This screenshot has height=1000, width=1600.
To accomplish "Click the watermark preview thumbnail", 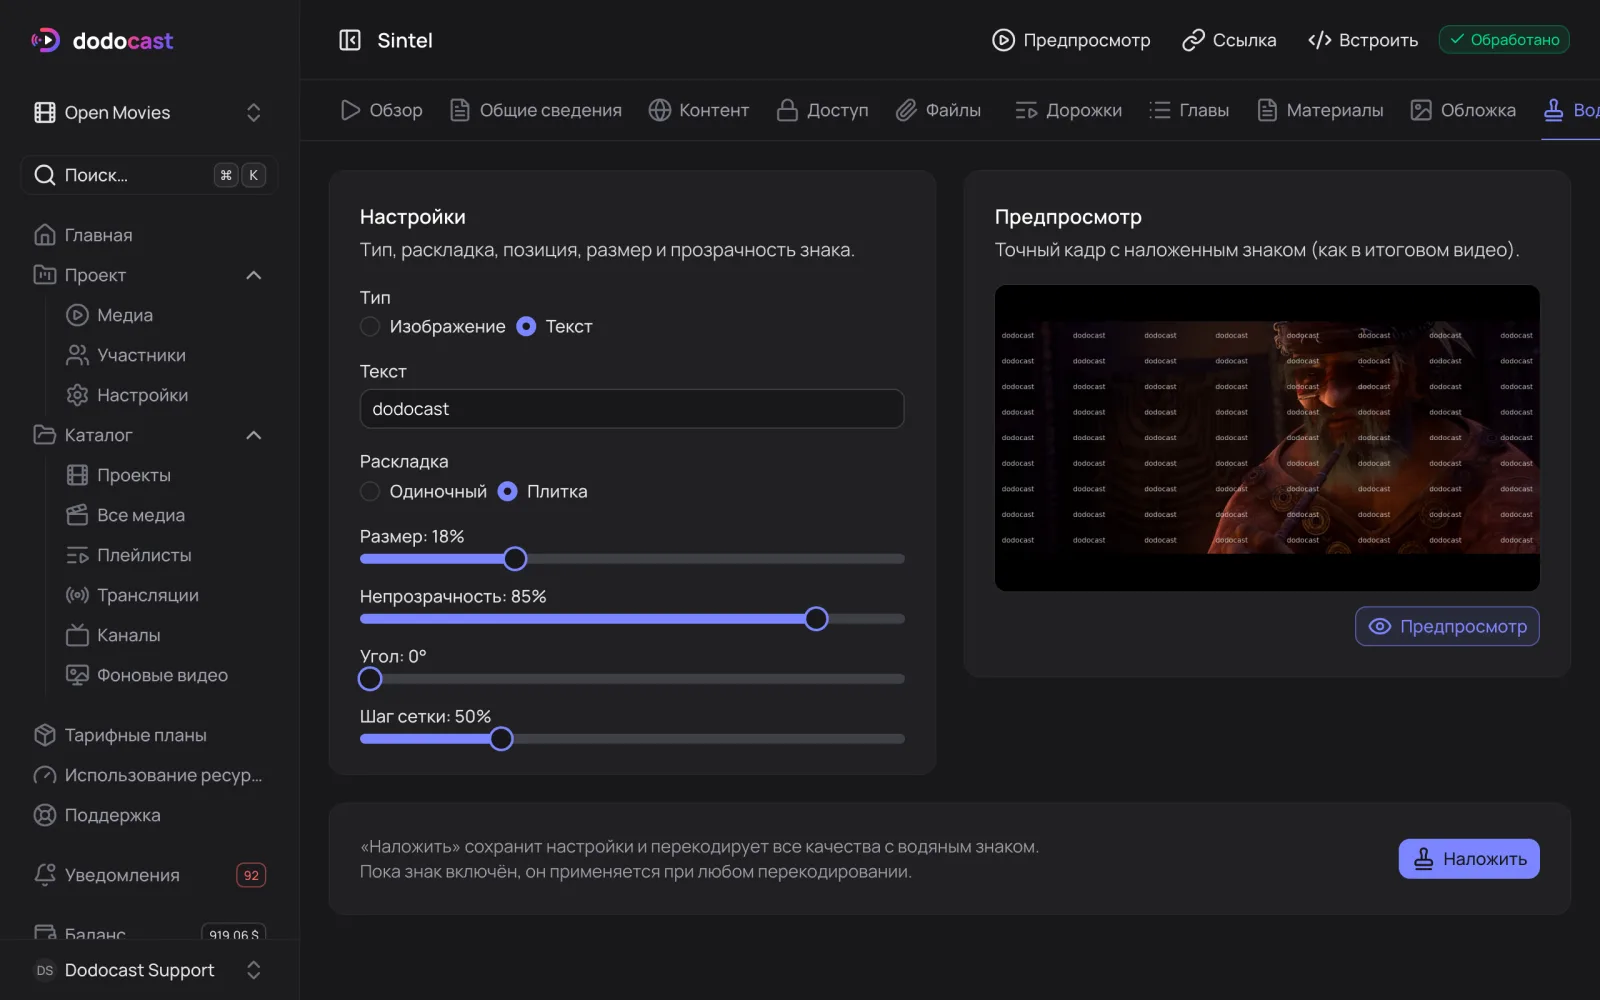I will 1267,438.
